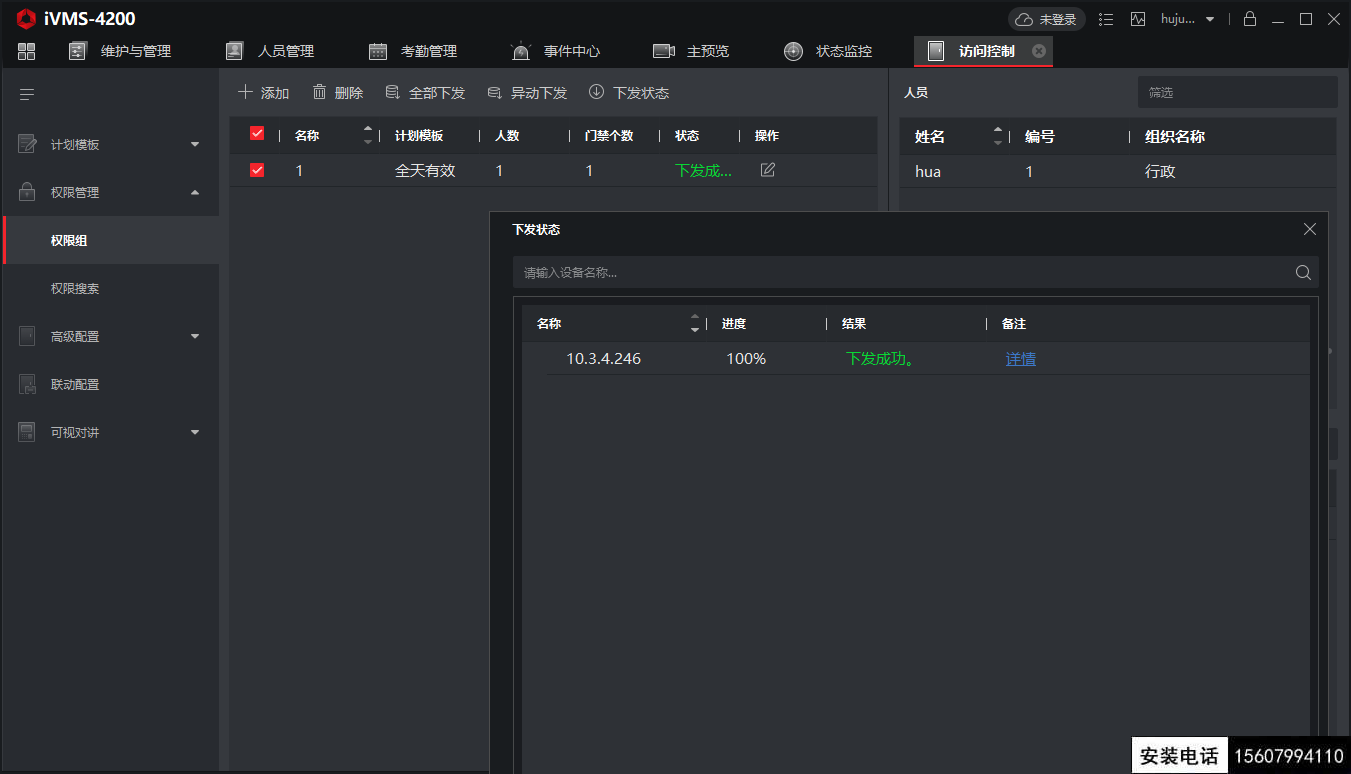Screen dimensions: 1351x774
Task: Click the 结果 column header in dialog
Action: pyautogui.click(x=854, y=324)
